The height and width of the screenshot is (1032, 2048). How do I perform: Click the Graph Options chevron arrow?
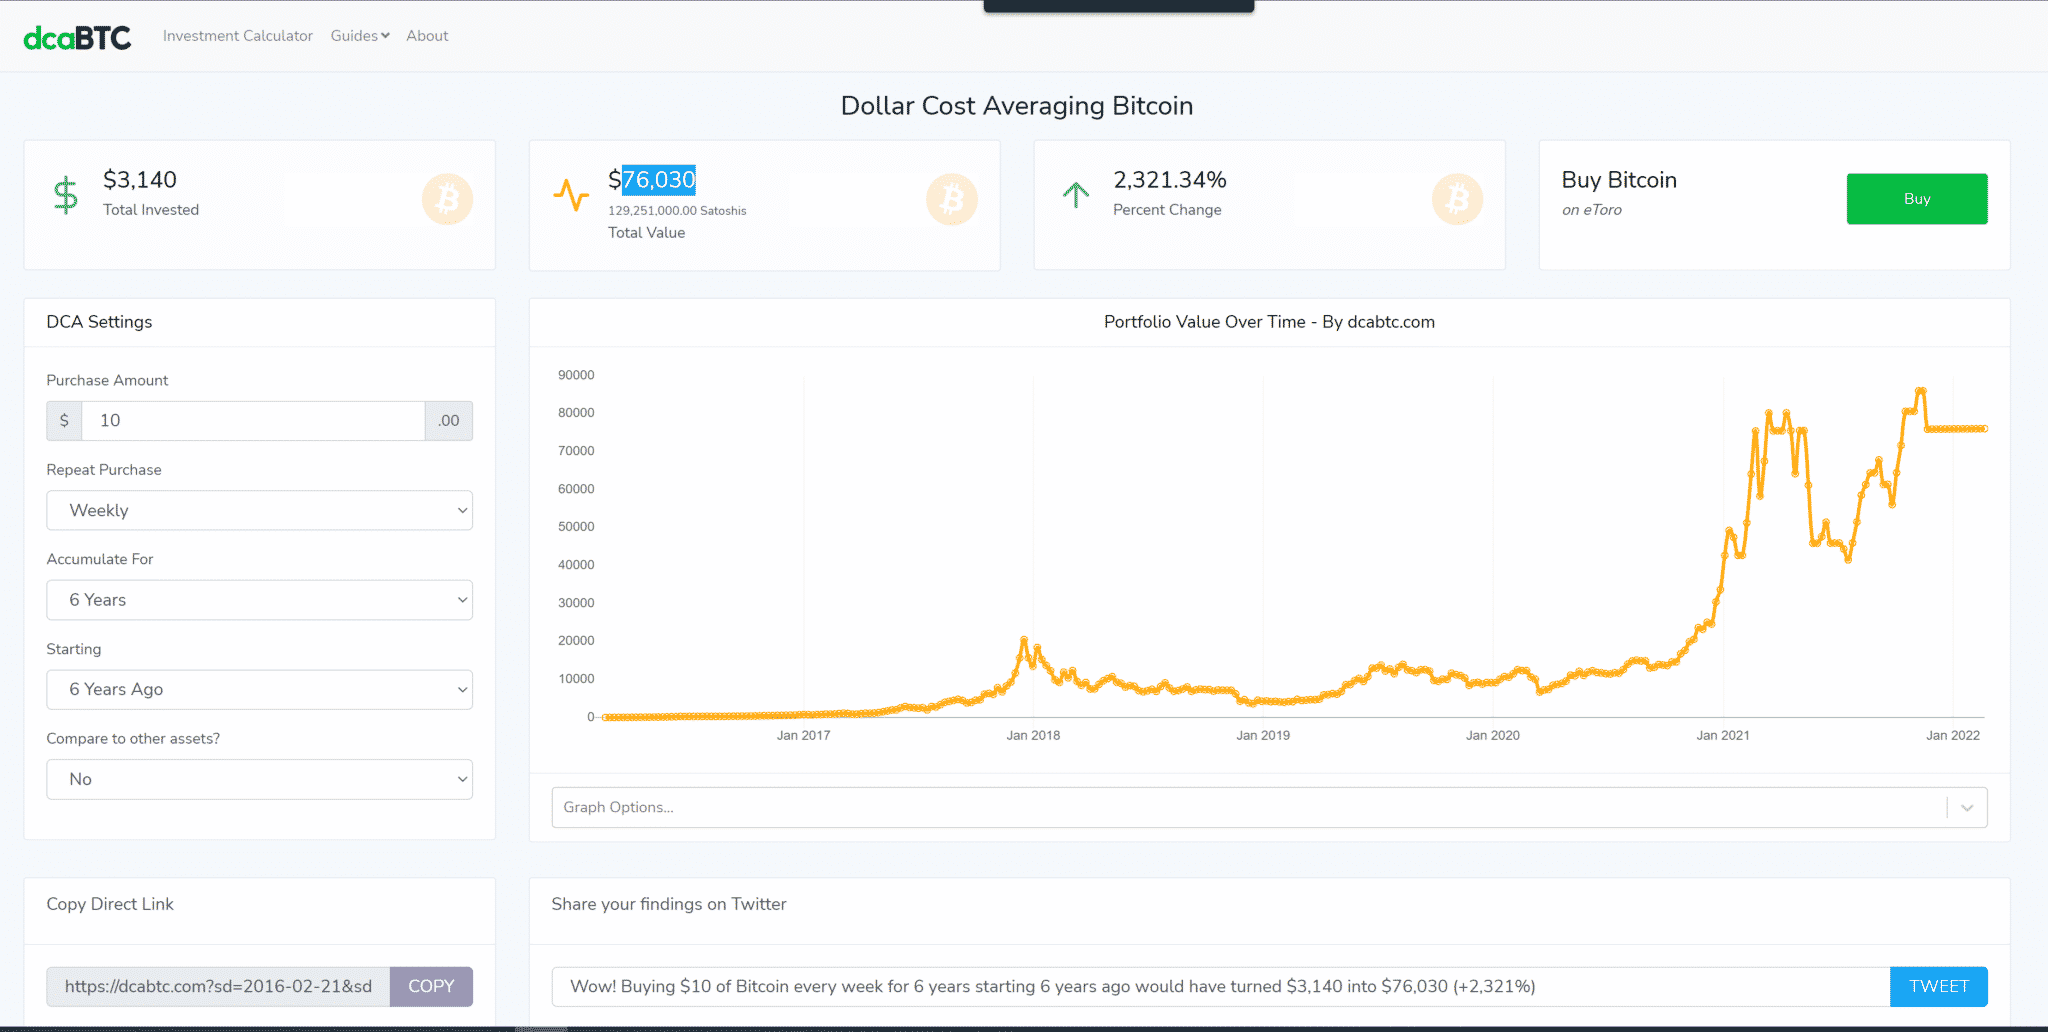(x=1967, y=808)
